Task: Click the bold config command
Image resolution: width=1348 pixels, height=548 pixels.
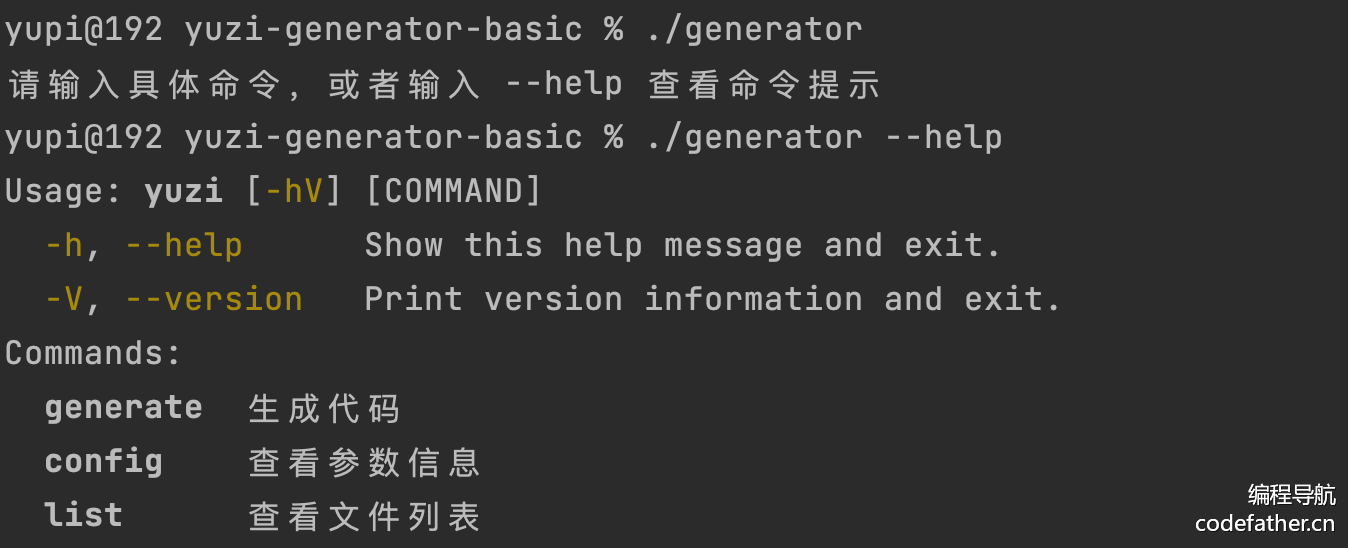Action: 103,461
